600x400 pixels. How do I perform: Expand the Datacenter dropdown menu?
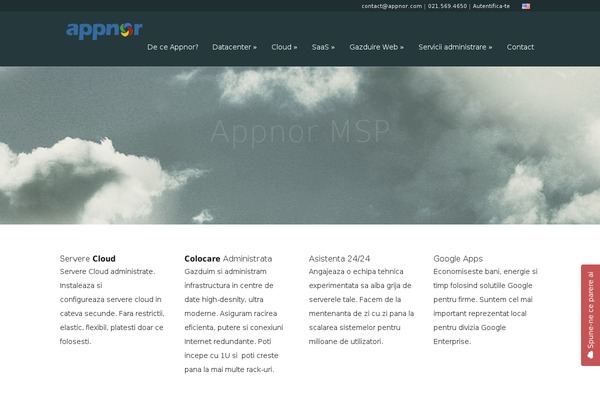(234, 47)
